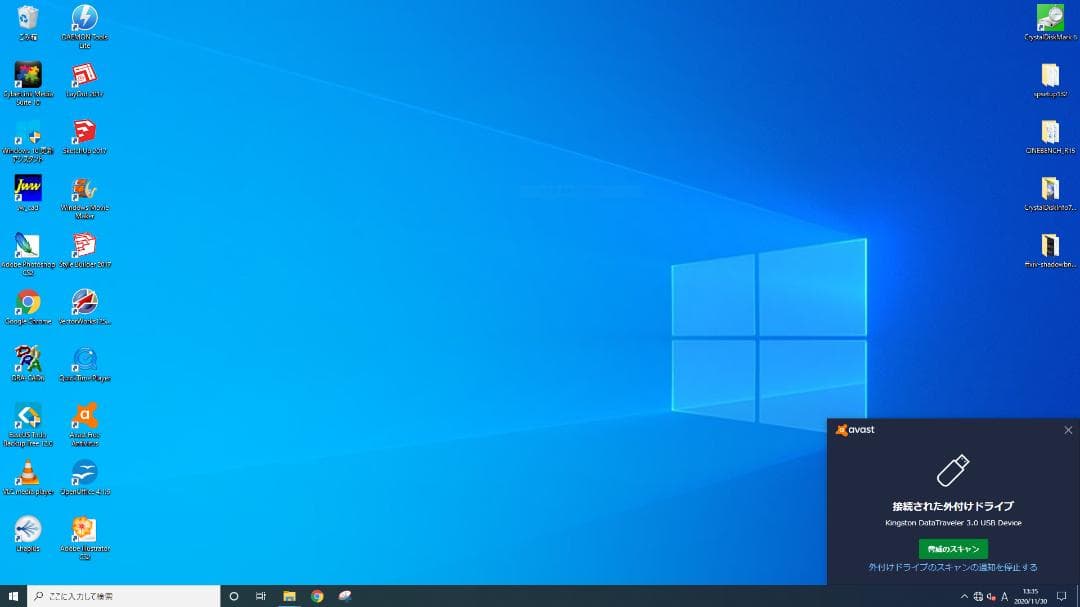Open VLC media player
Screen dimensions: 1080x607
pyautogui.click(x=26, y=470)
